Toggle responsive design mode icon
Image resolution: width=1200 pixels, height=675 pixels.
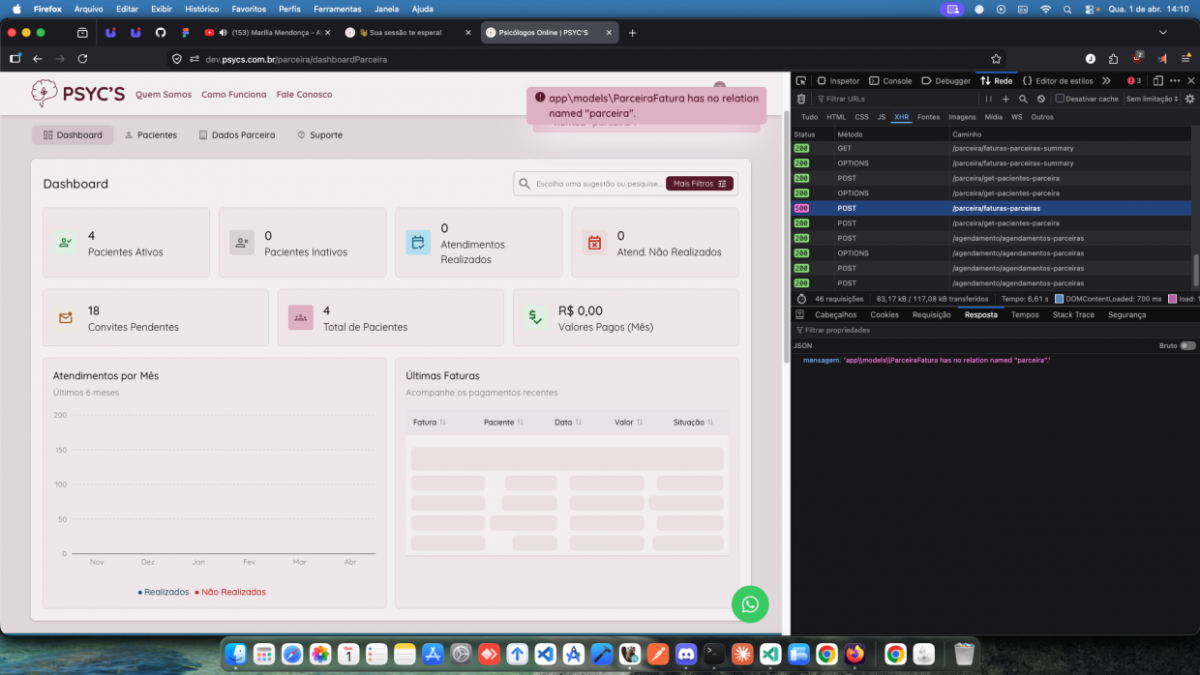(x=1158, y=81)
